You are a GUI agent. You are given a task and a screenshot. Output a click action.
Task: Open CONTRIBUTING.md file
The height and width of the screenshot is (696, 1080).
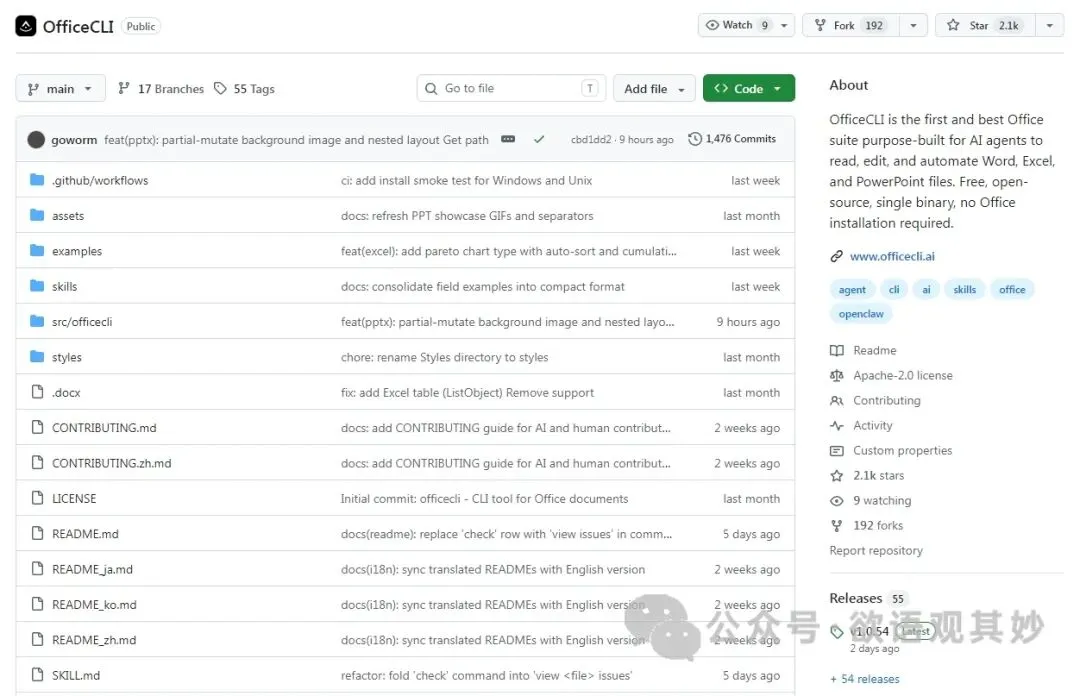(104, 428)
